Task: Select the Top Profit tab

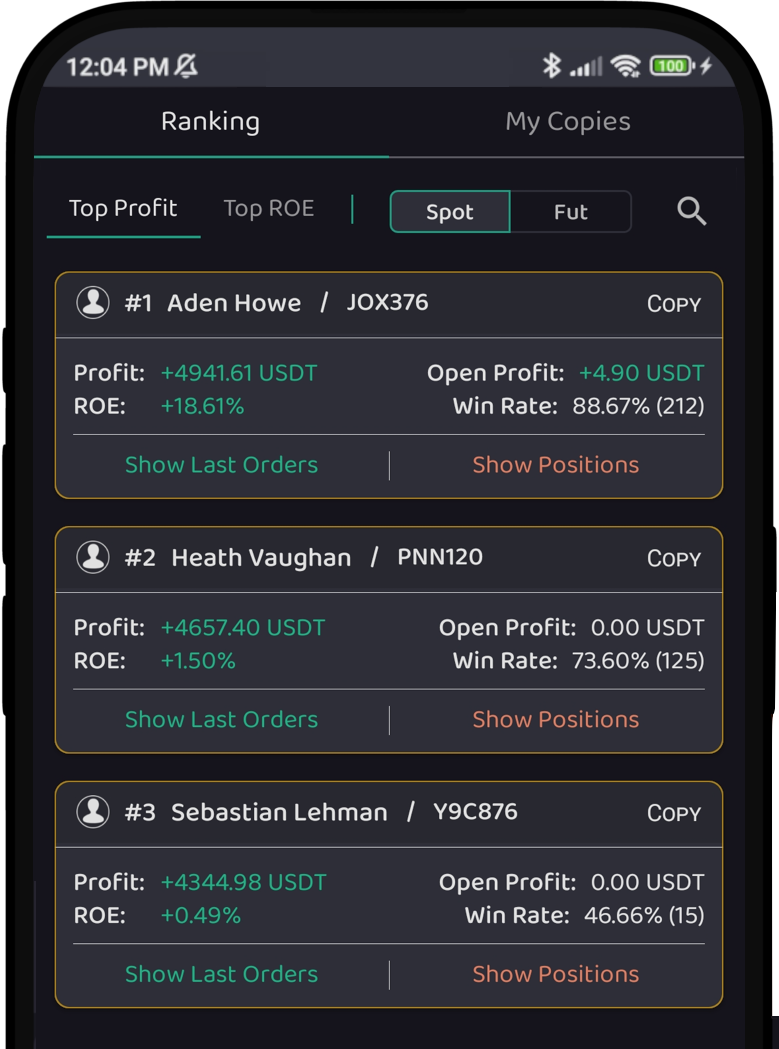Action: (x=123, y=208)
